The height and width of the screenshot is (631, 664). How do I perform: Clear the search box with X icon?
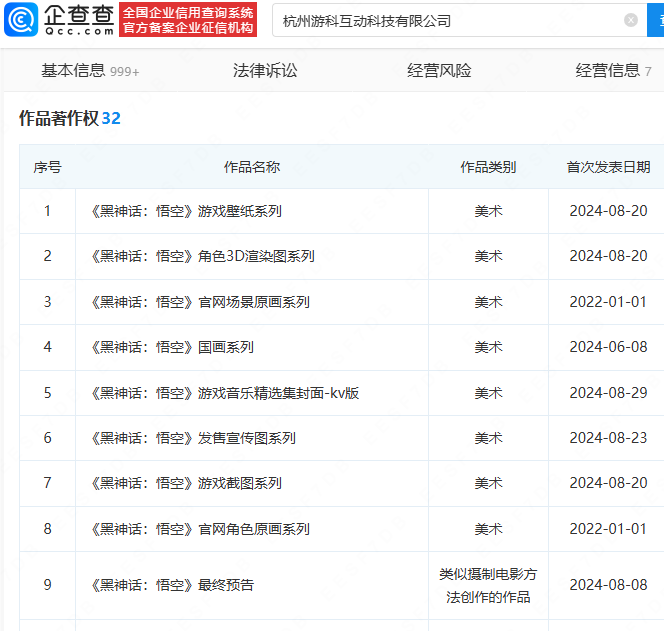(x=631, y=20)
